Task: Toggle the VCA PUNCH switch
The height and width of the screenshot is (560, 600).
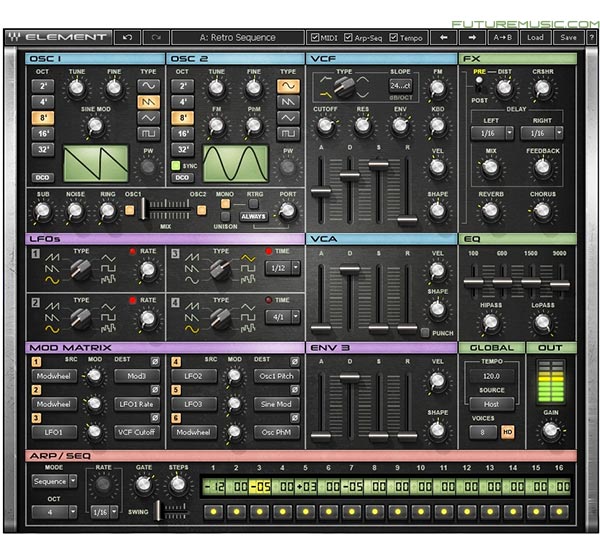Action: (425, 333)
